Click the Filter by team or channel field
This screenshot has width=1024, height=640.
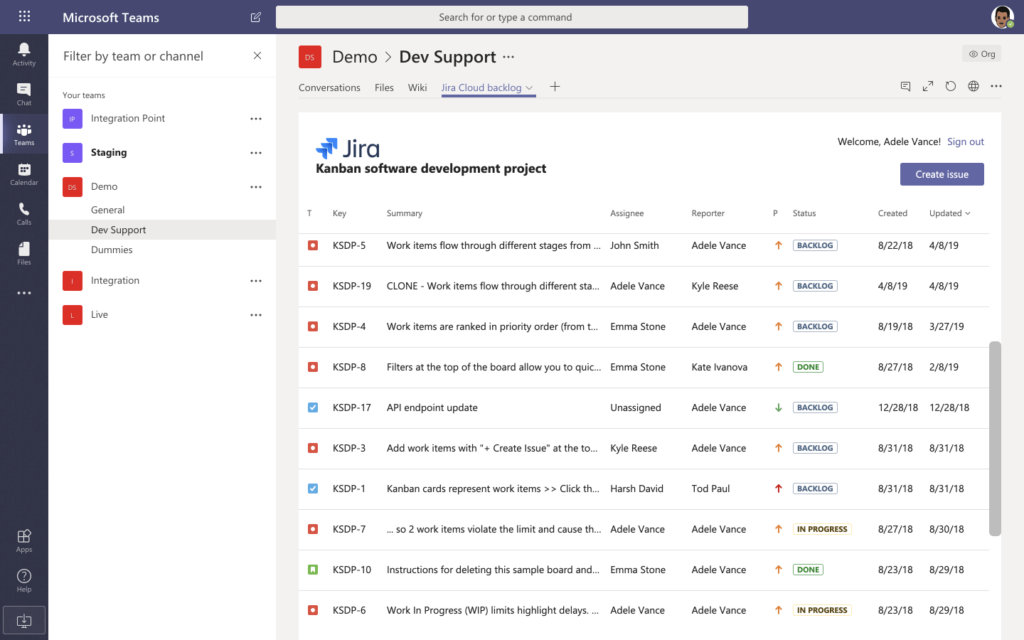(x=133, y=56)
